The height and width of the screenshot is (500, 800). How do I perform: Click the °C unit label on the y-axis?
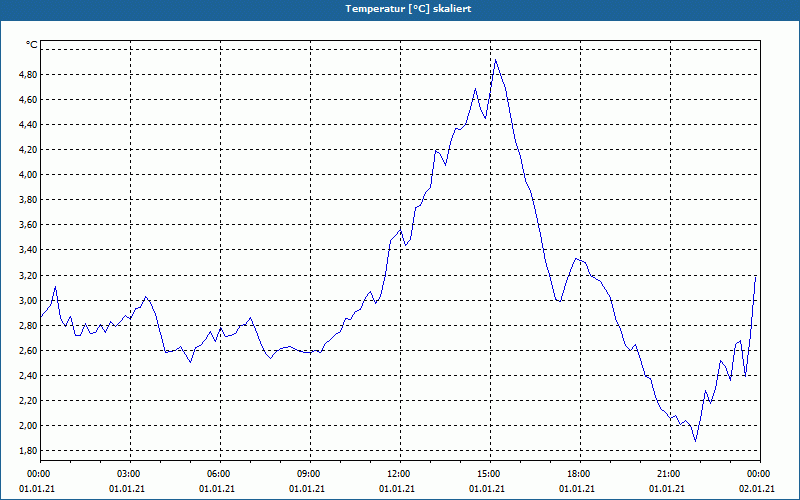tap(32, 45)
